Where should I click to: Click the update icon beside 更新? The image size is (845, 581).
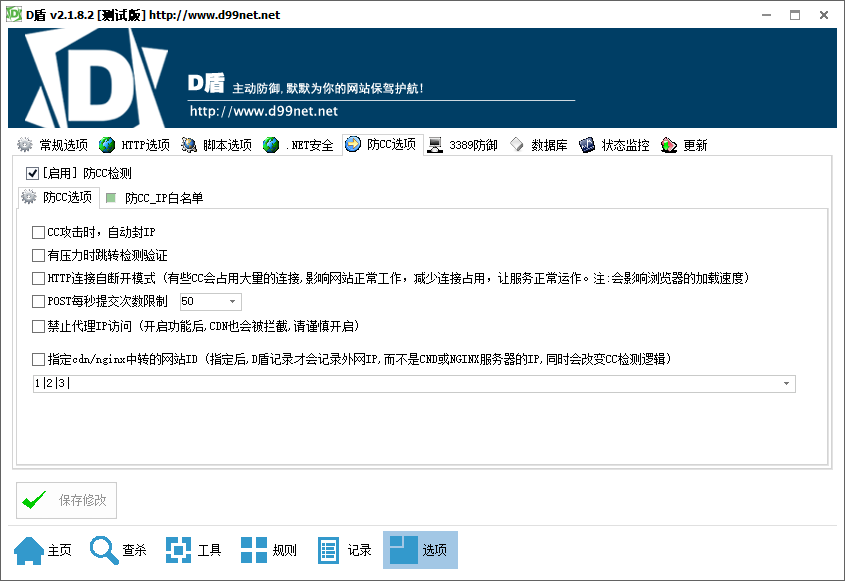(x=669, y=144)
